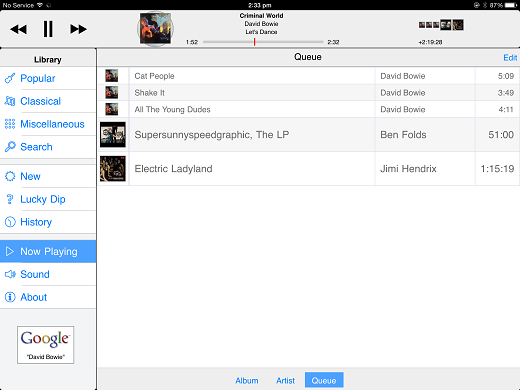The width and height of the screenshot is (520, 390).
Task: Click David Bowie in Cat People row
Action: pyautogui.click(x=403, y=76)
